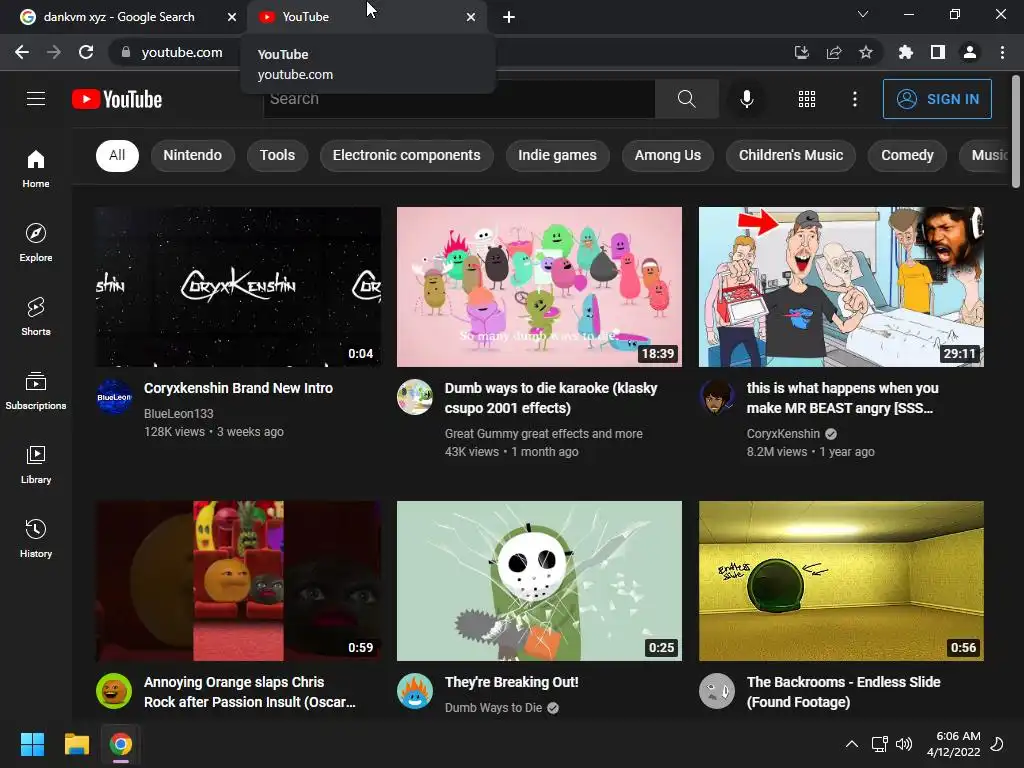
Task: Bookmark this page with the star icon
Action: 866,52
